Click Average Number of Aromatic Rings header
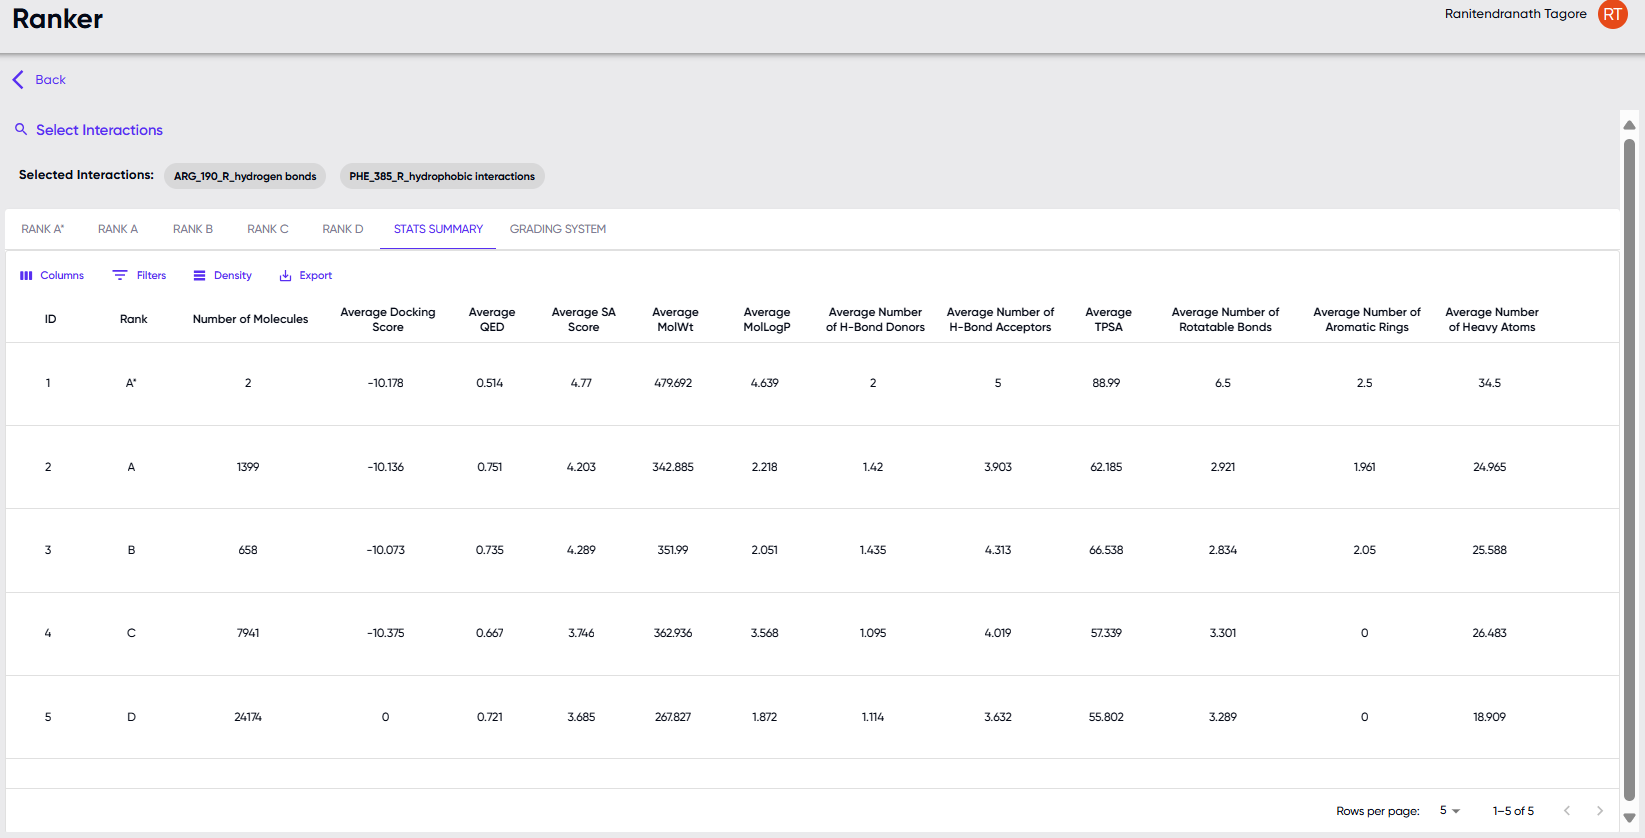The width and height of the screenshot is (1645, 838). 1367,320
